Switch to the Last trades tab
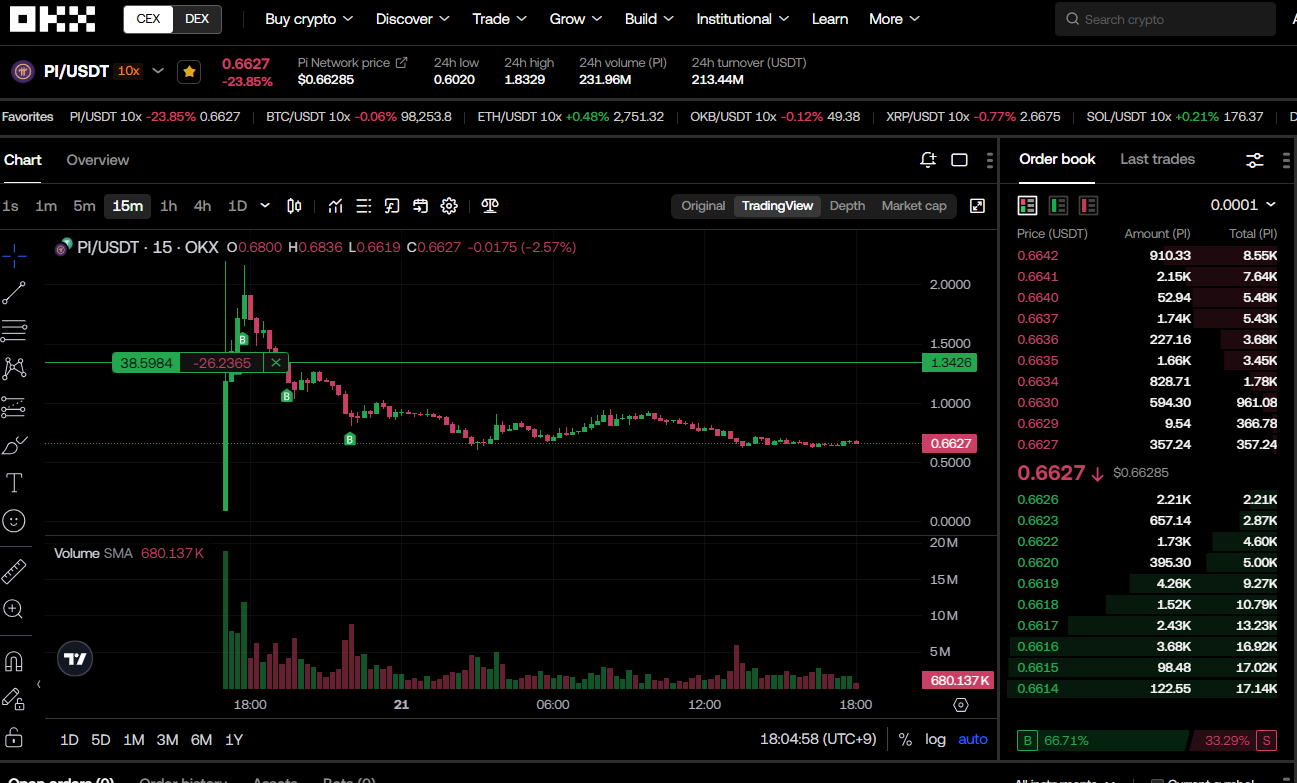The image size is (1297, 783). [1157, 159]
